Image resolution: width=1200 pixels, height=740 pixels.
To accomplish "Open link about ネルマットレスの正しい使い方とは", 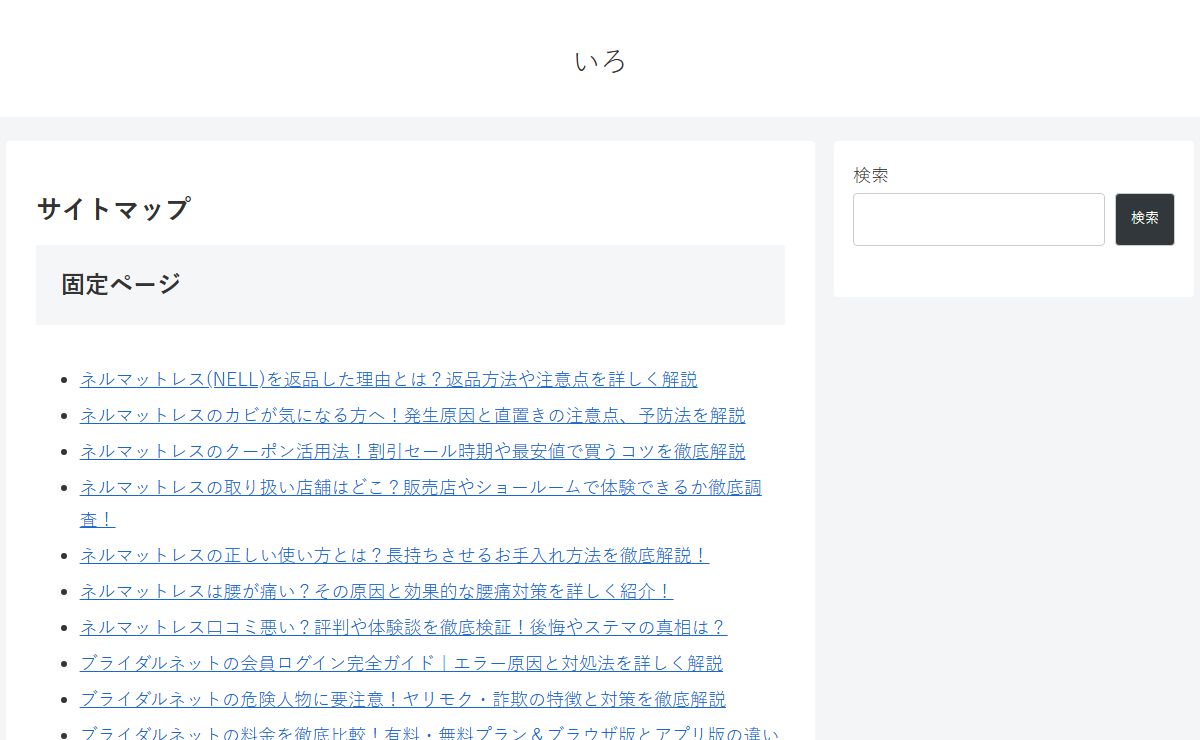I will [x=394, y=555].
